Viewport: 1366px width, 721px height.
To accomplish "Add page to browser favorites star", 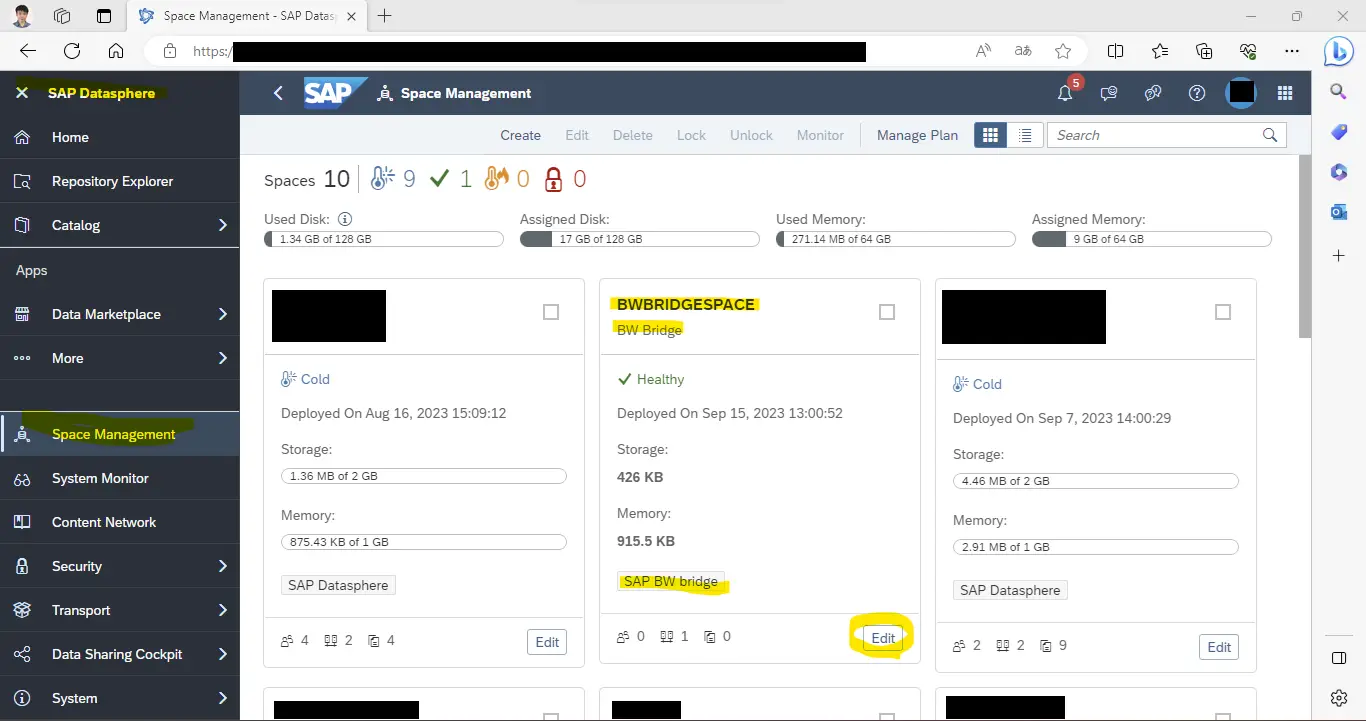I will (1063, 51).
